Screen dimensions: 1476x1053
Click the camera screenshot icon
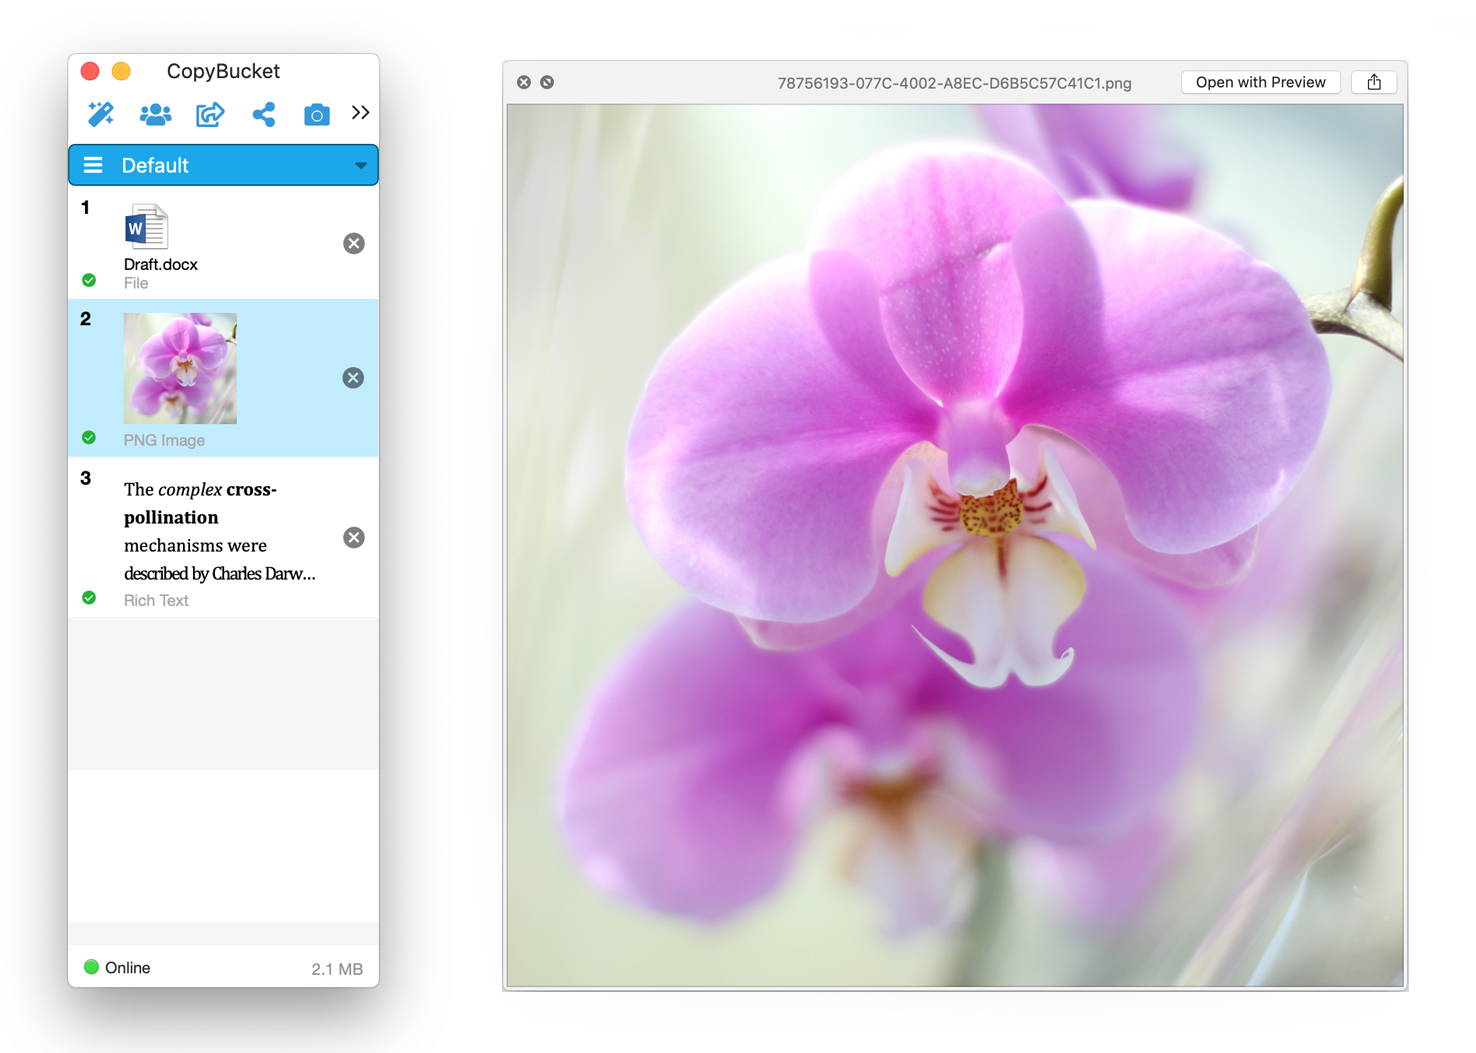pyautogui.click(x=317, y=114)
